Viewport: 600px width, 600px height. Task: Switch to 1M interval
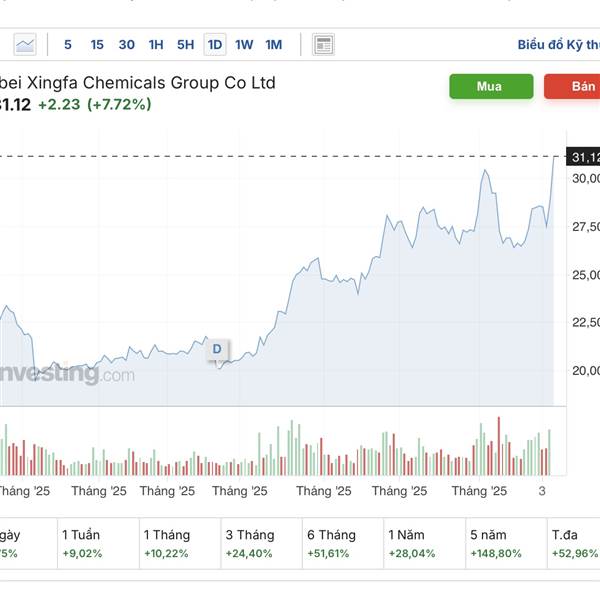(x=274, y=44)
